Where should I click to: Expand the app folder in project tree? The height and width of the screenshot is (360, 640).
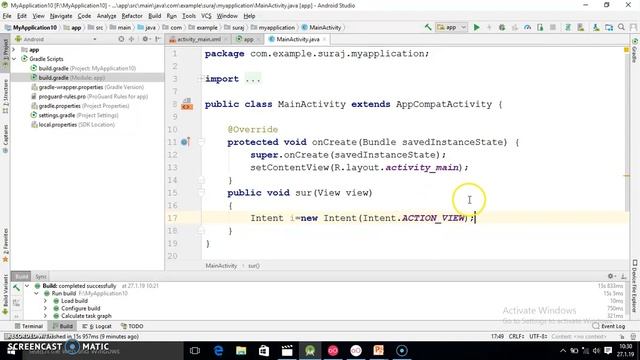(14, 49)
